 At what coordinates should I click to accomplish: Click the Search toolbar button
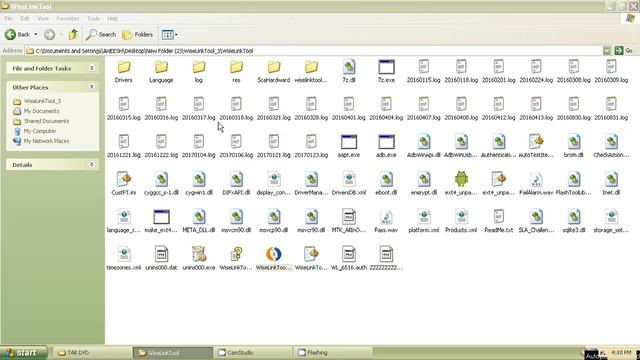[x=101, y=35]
